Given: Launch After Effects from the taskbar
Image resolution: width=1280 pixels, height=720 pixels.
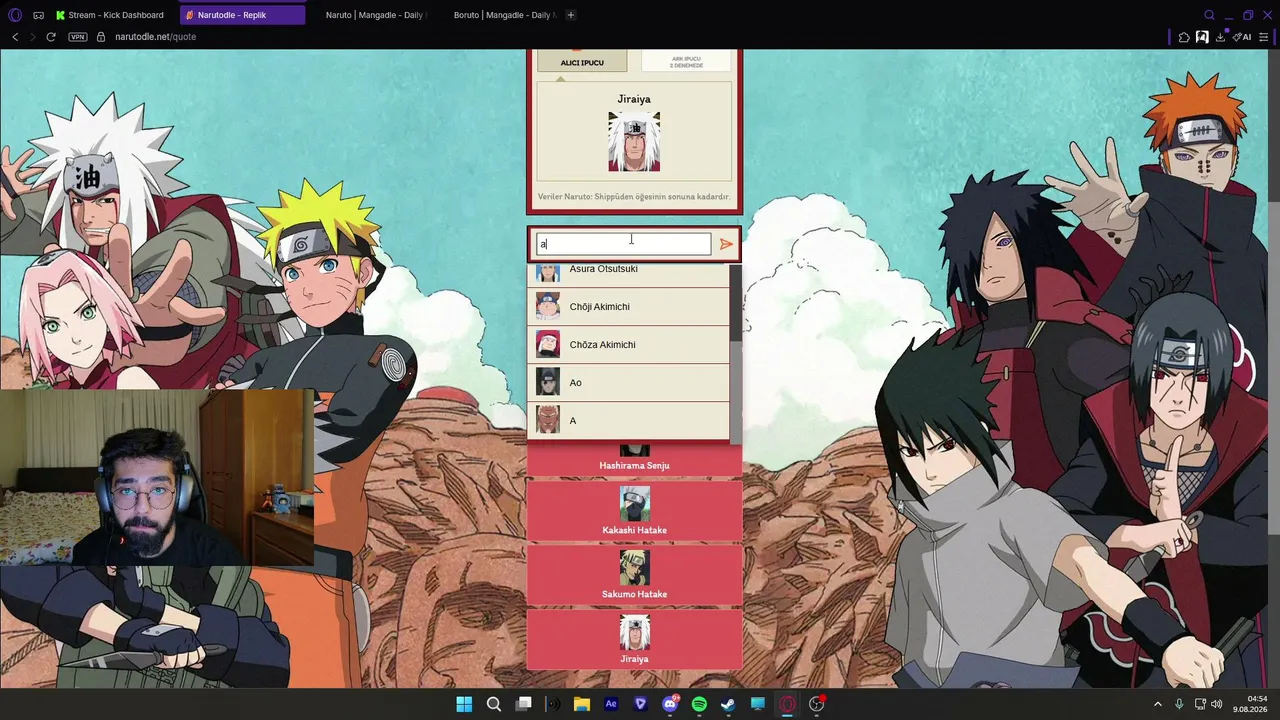Looking at the screenshot, I should click(611, 704).
